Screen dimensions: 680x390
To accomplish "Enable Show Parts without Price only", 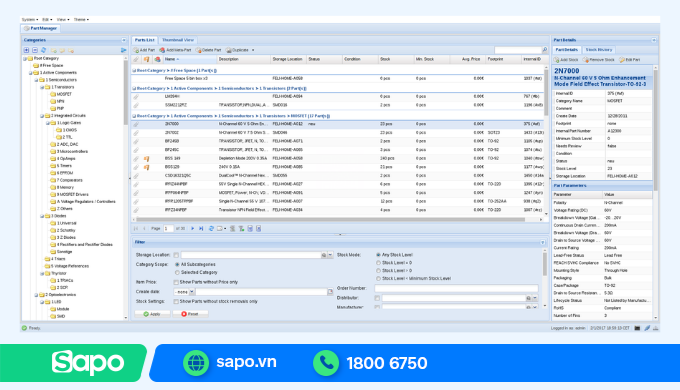I will (176, 282).
